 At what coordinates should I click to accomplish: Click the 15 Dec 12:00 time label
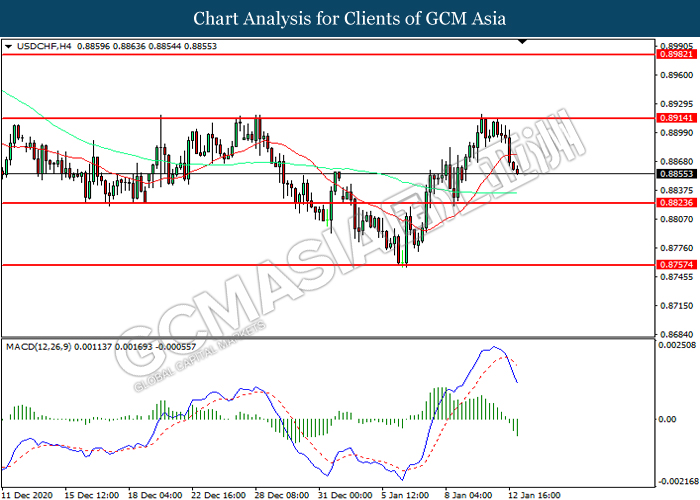point(92,495)
